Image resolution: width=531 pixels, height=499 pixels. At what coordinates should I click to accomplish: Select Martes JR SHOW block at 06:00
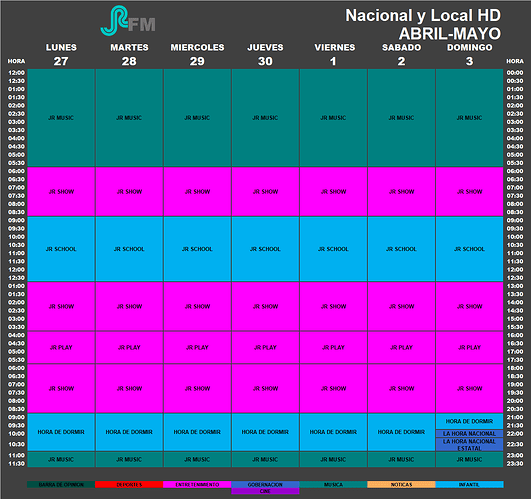click(129, 192)
